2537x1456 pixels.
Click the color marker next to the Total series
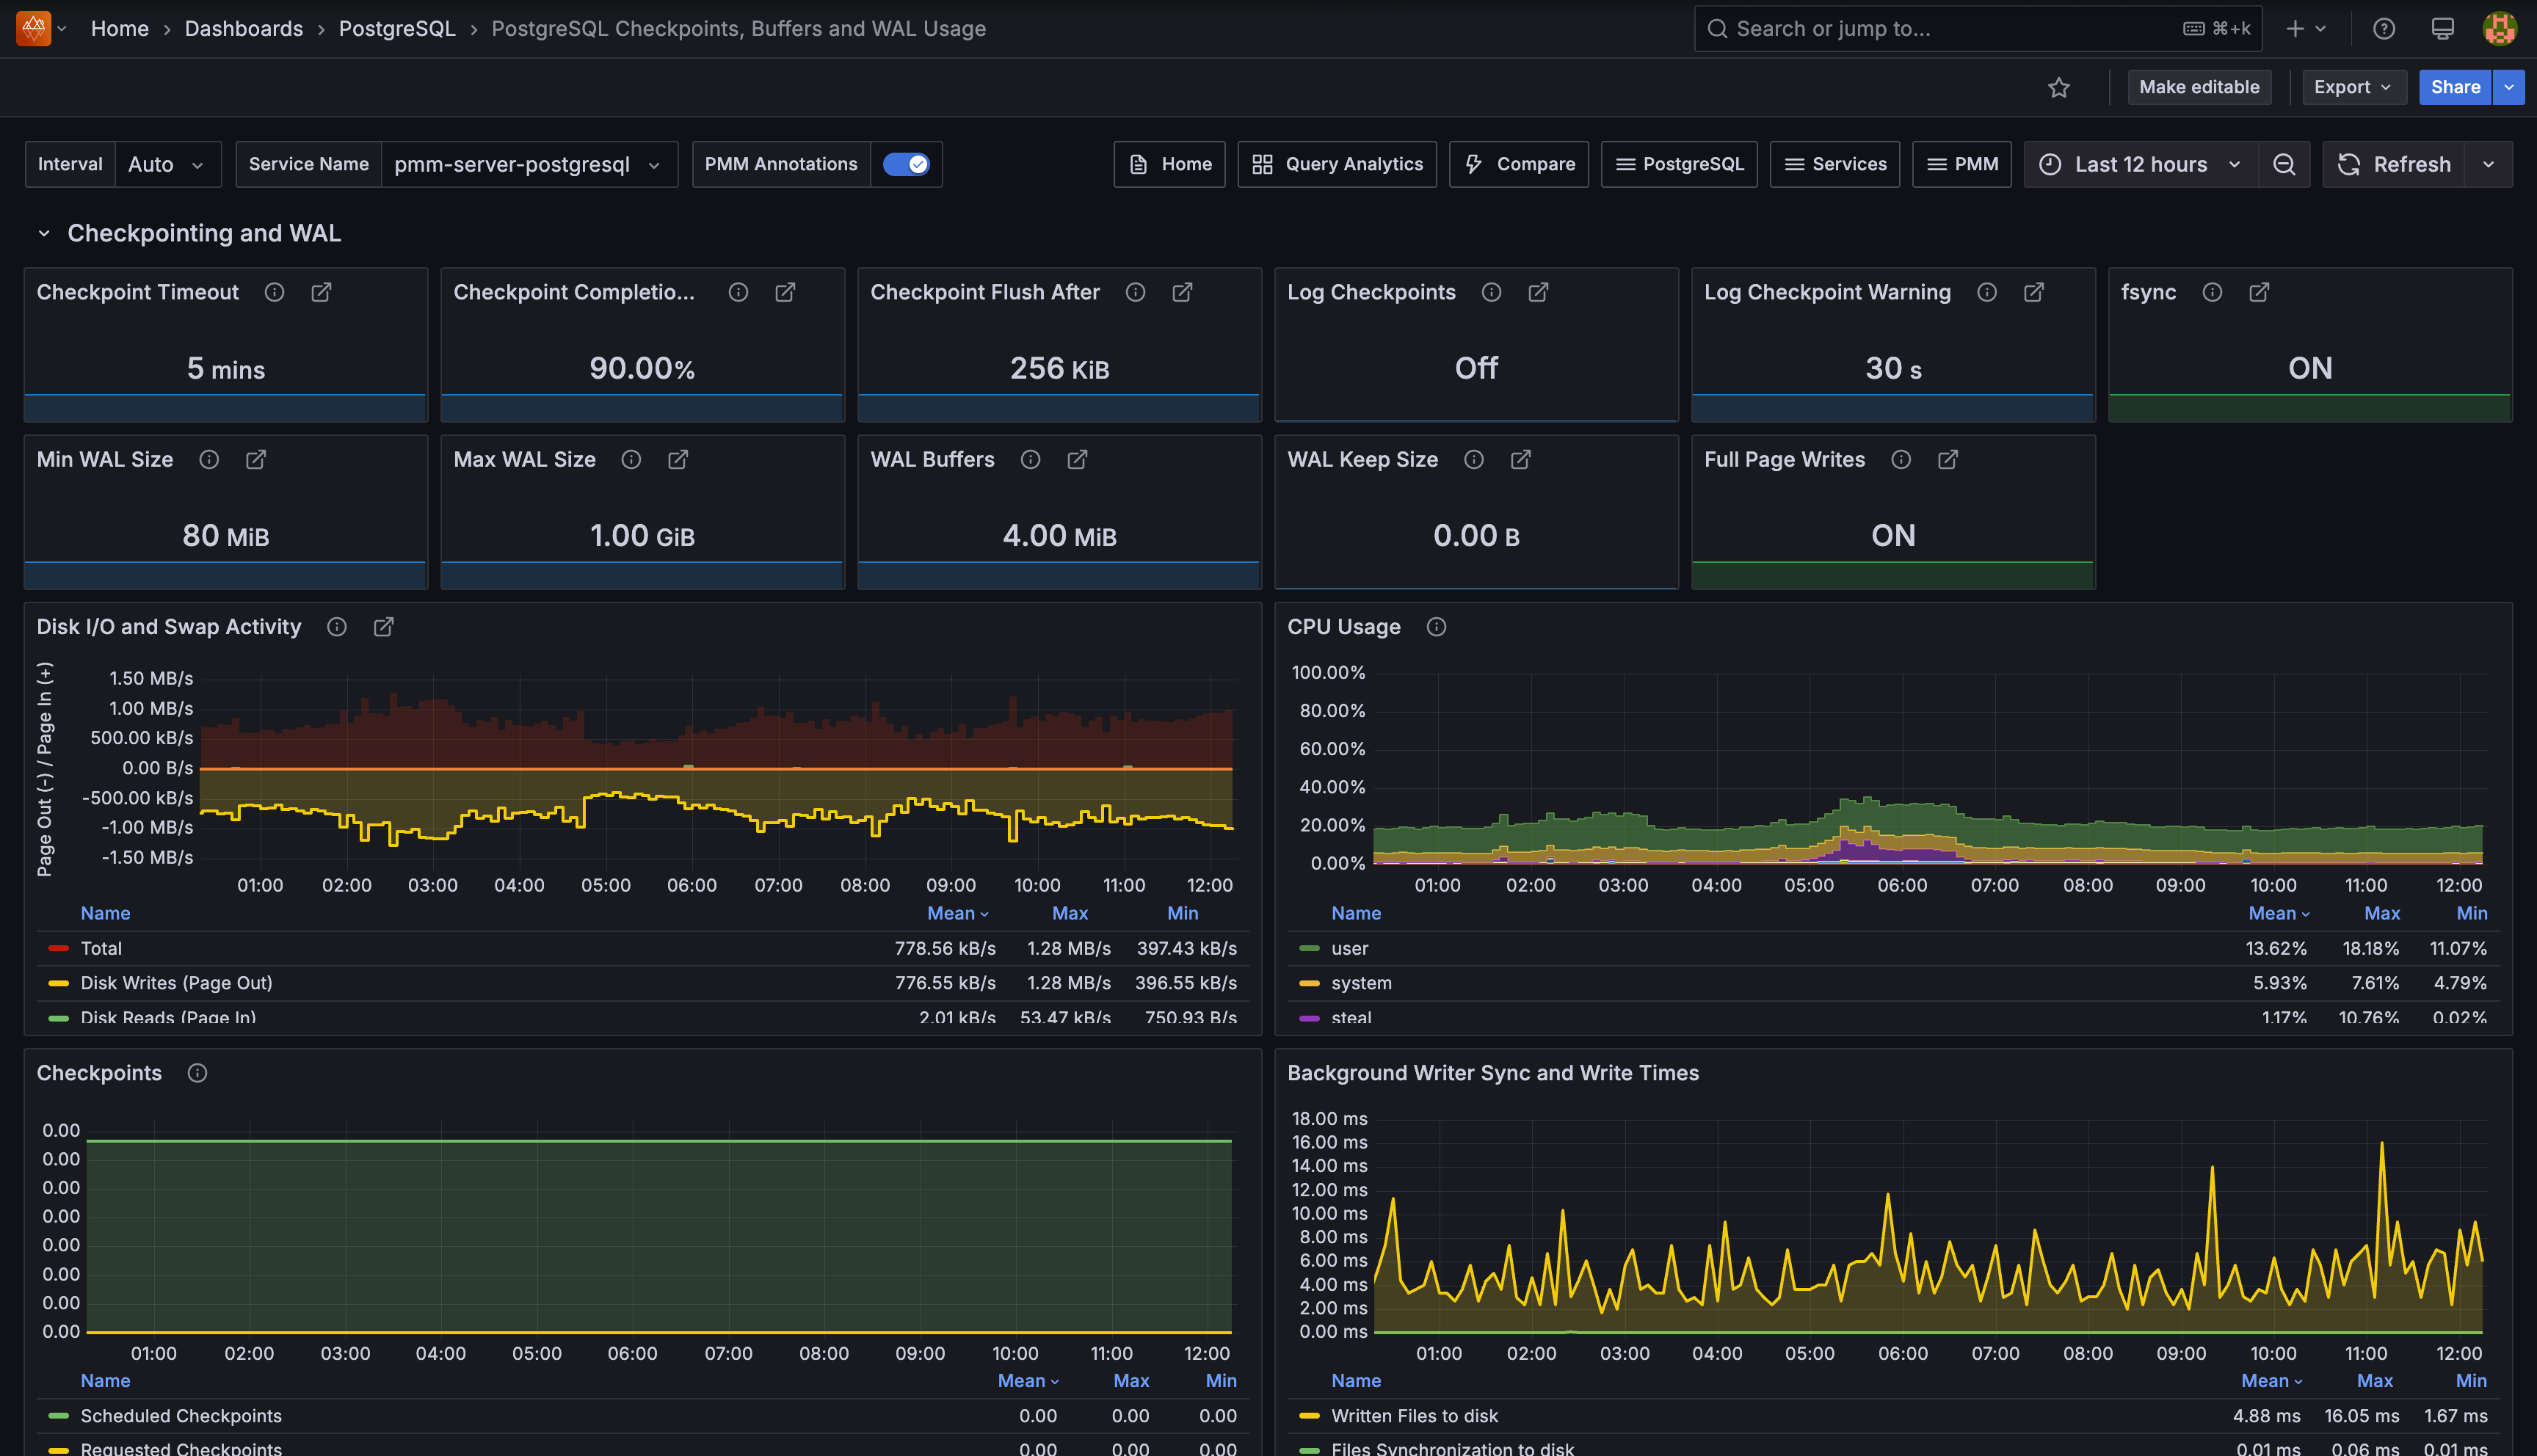pyautogui.click(x=58, y=948)
